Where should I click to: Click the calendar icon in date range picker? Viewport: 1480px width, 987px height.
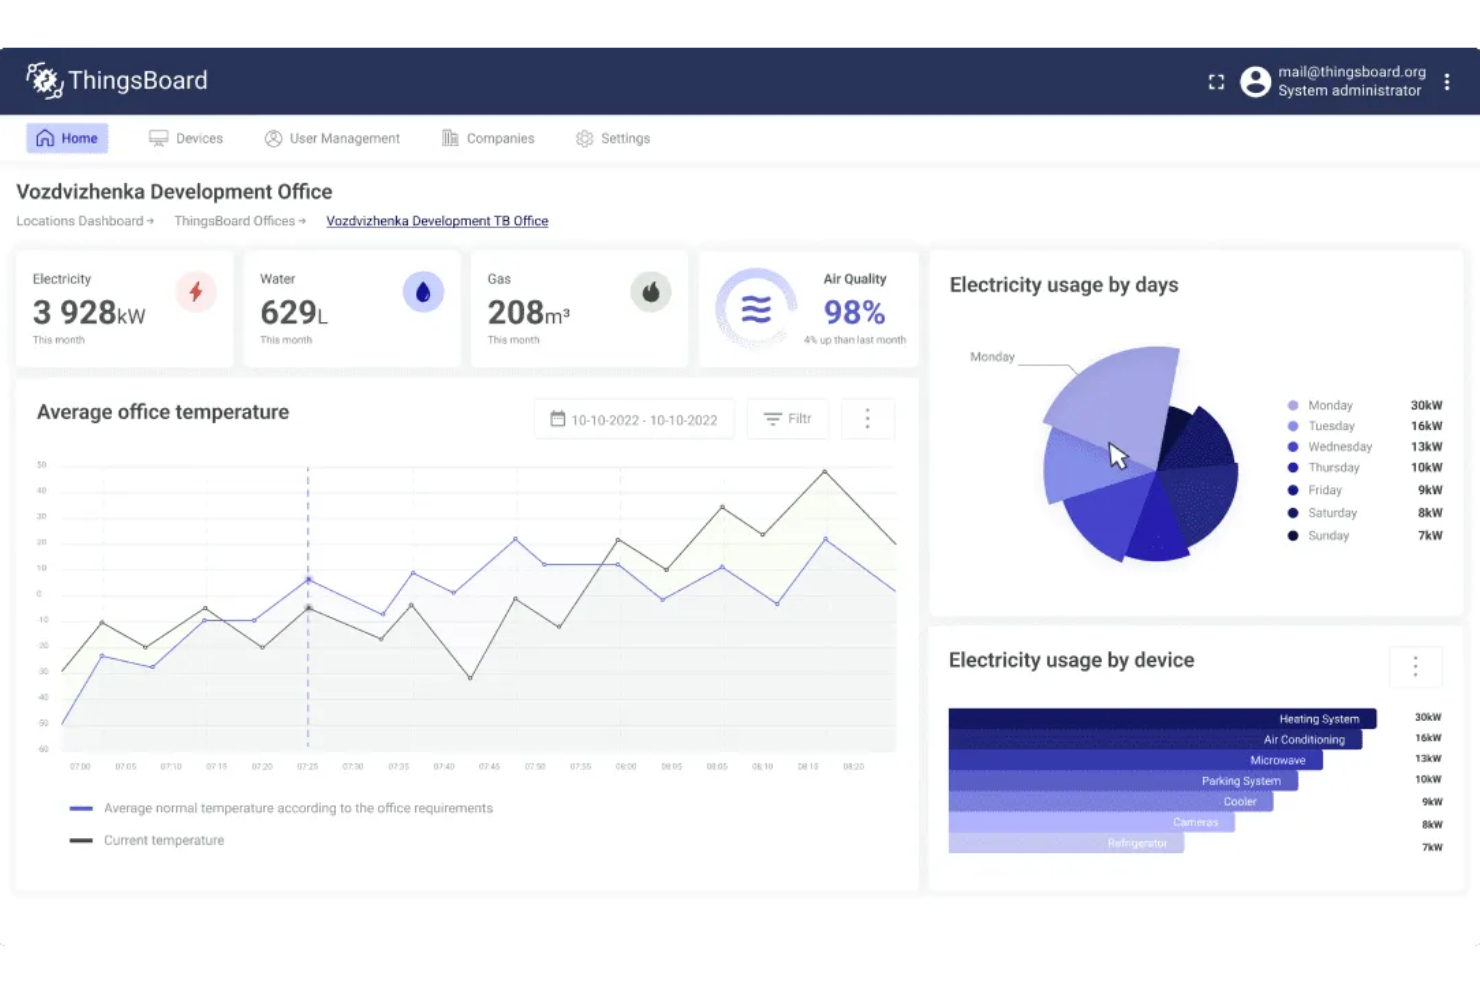(x=558, y=419)
